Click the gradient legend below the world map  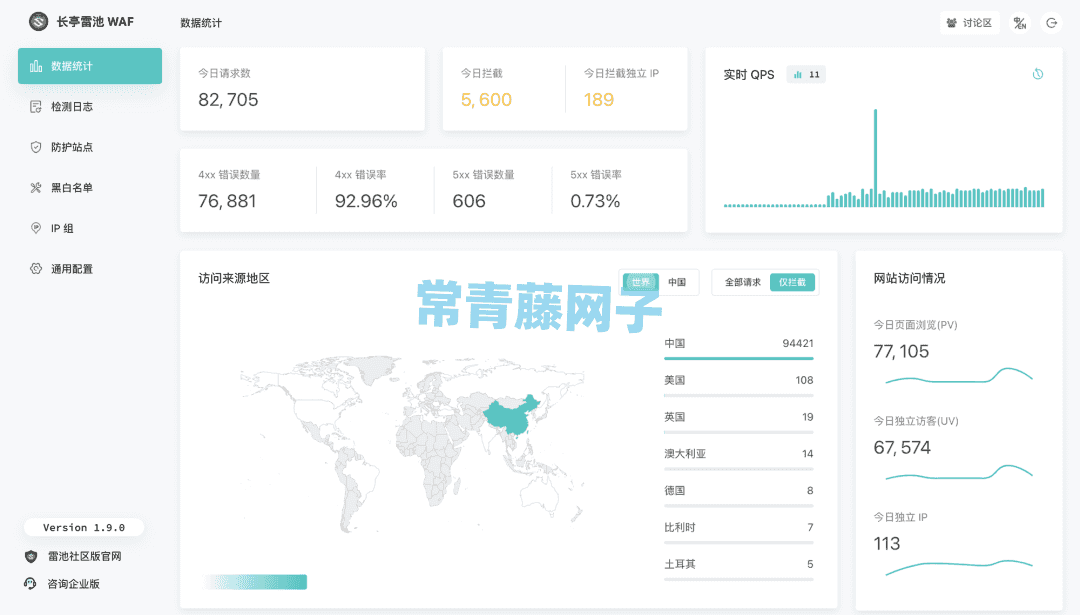click(255, 581)
